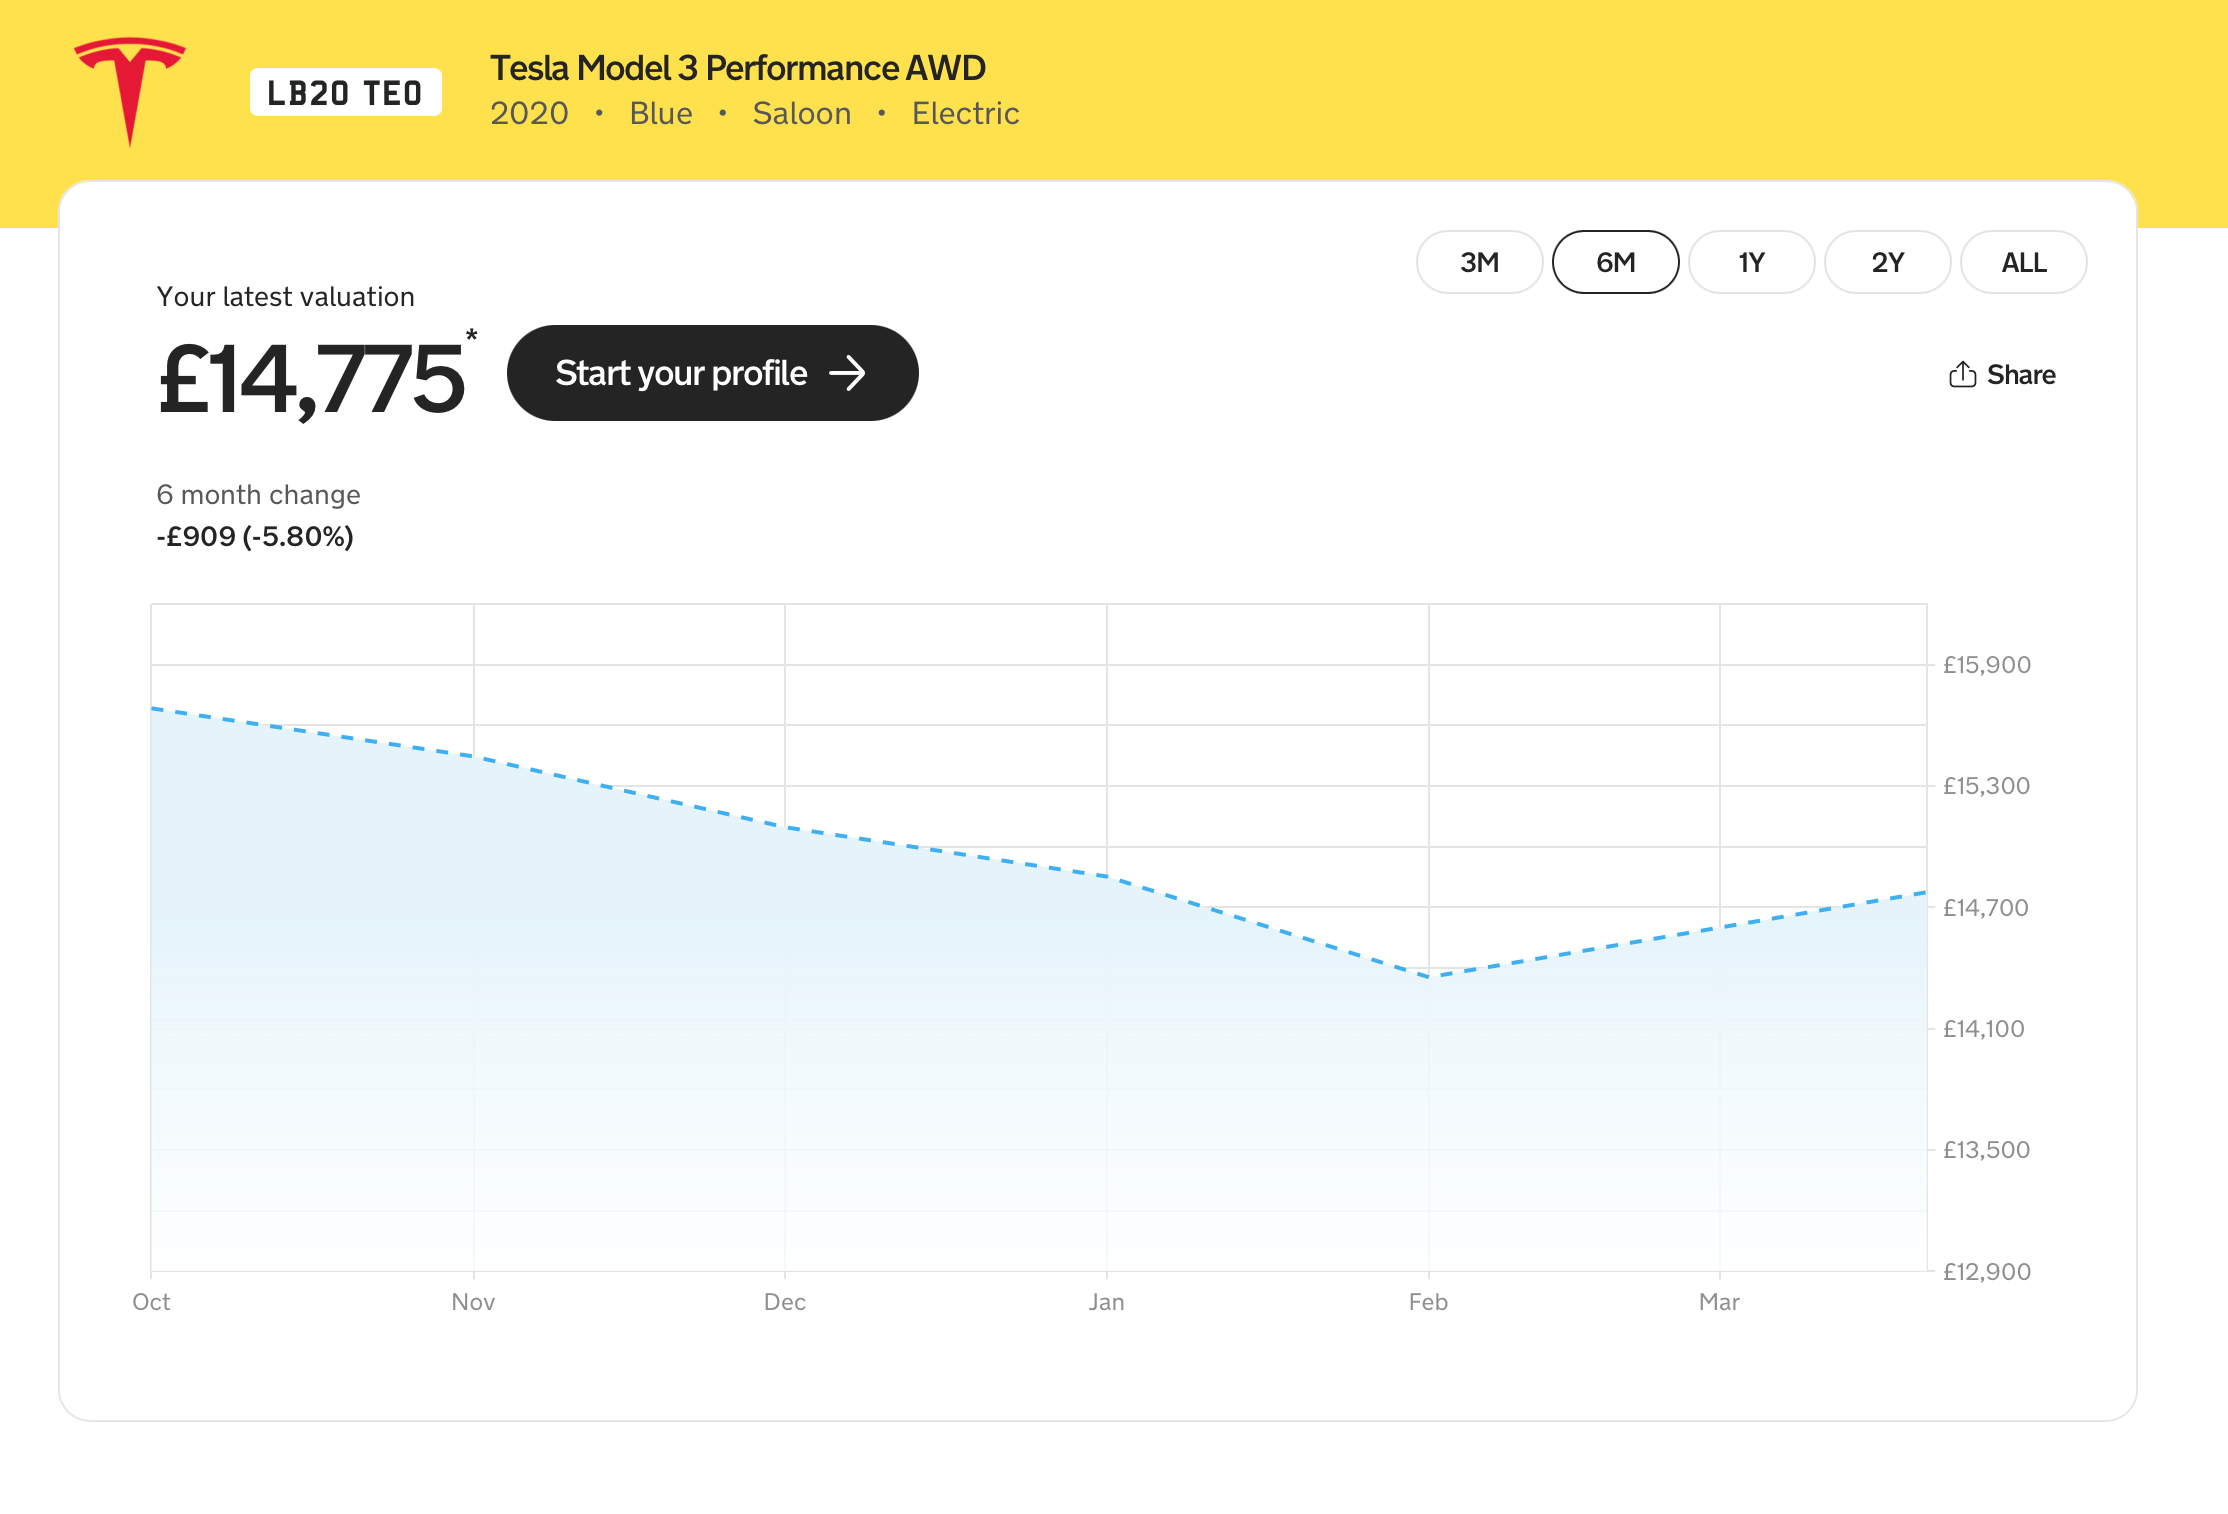The image size is (2228, 1514).
Task: Click the £14,775 valuation figure
Action: tap(311, 379)
